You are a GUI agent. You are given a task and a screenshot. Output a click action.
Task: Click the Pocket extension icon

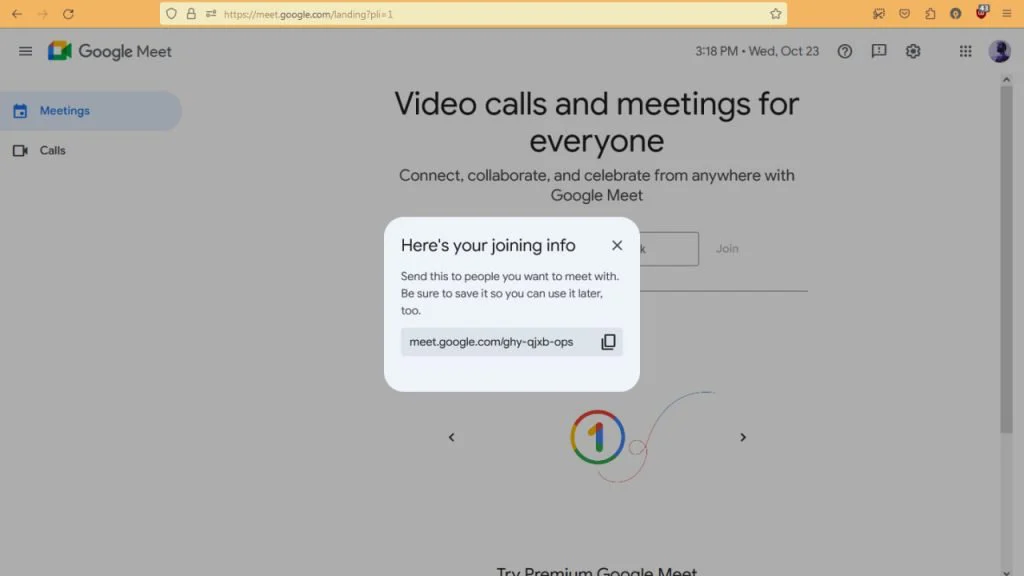(905, 13)
